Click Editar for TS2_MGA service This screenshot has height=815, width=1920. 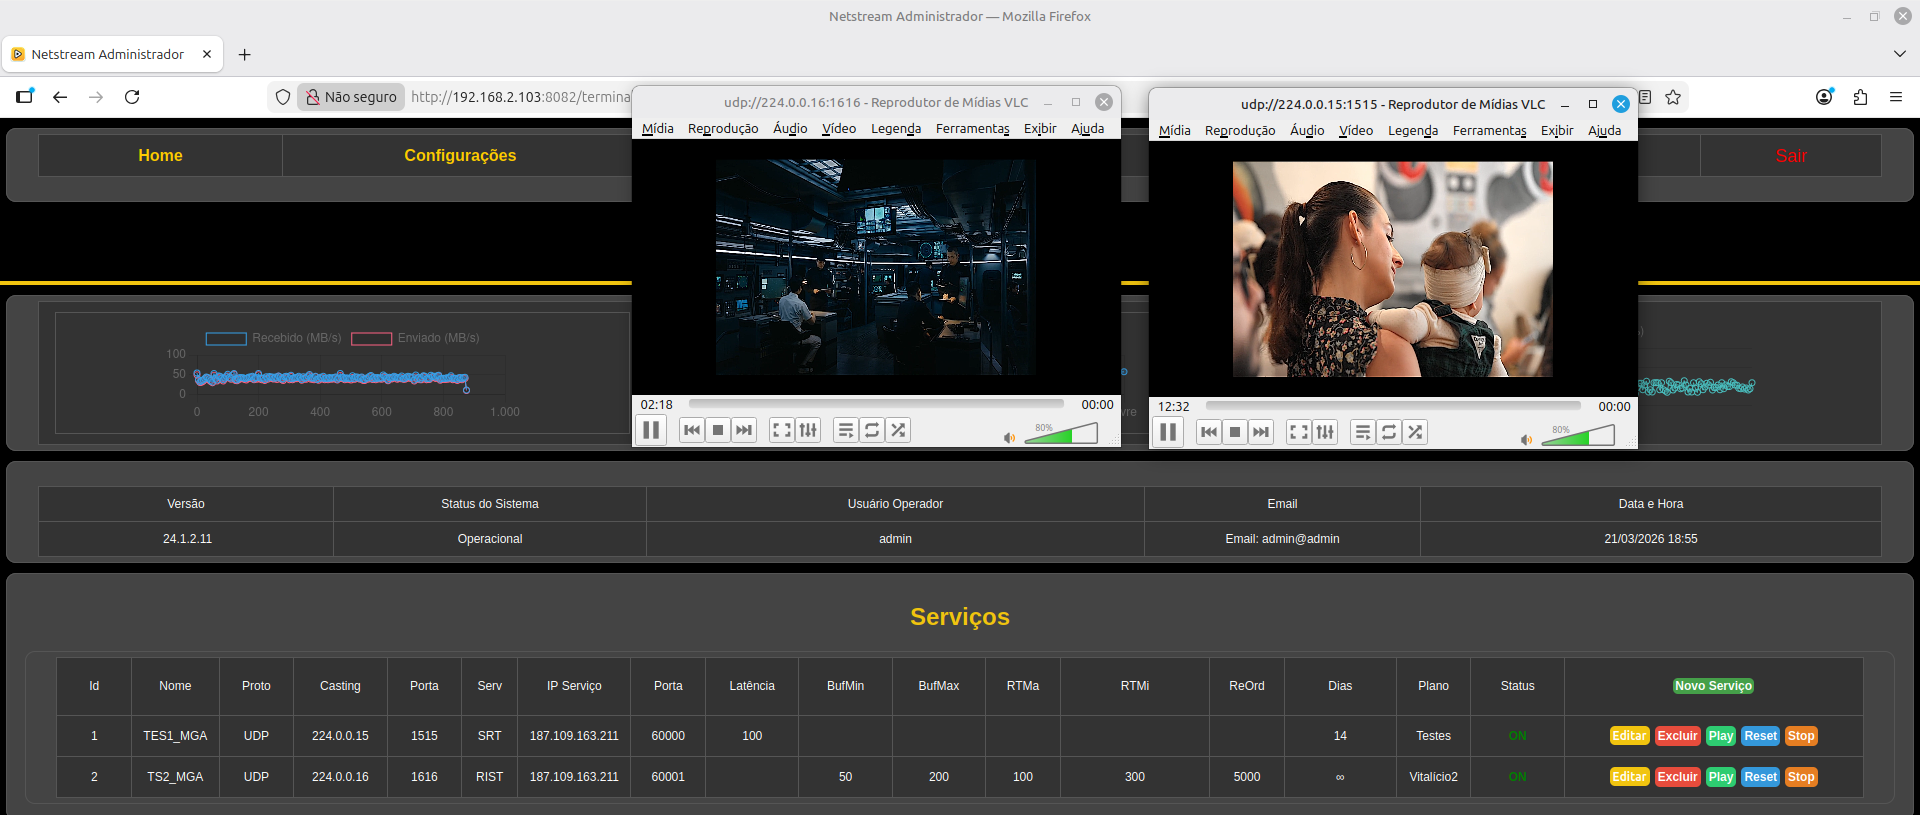(x=1629, y=777)
